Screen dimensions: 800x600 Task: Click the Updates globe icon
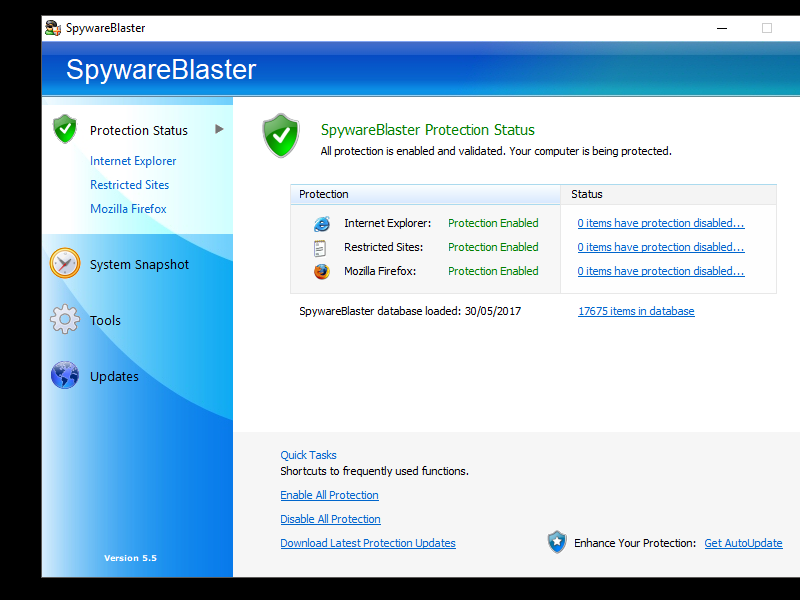65,375
